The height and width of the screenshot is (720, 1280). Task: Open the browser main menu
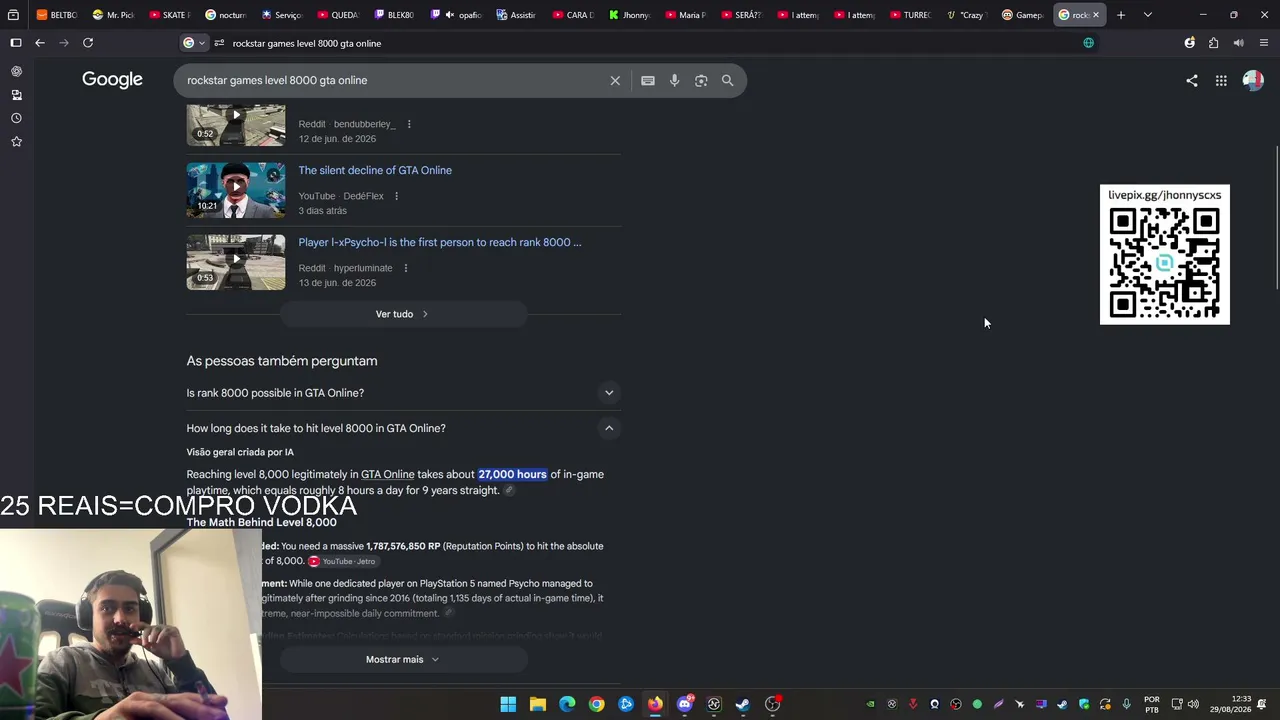point(1264,43)
